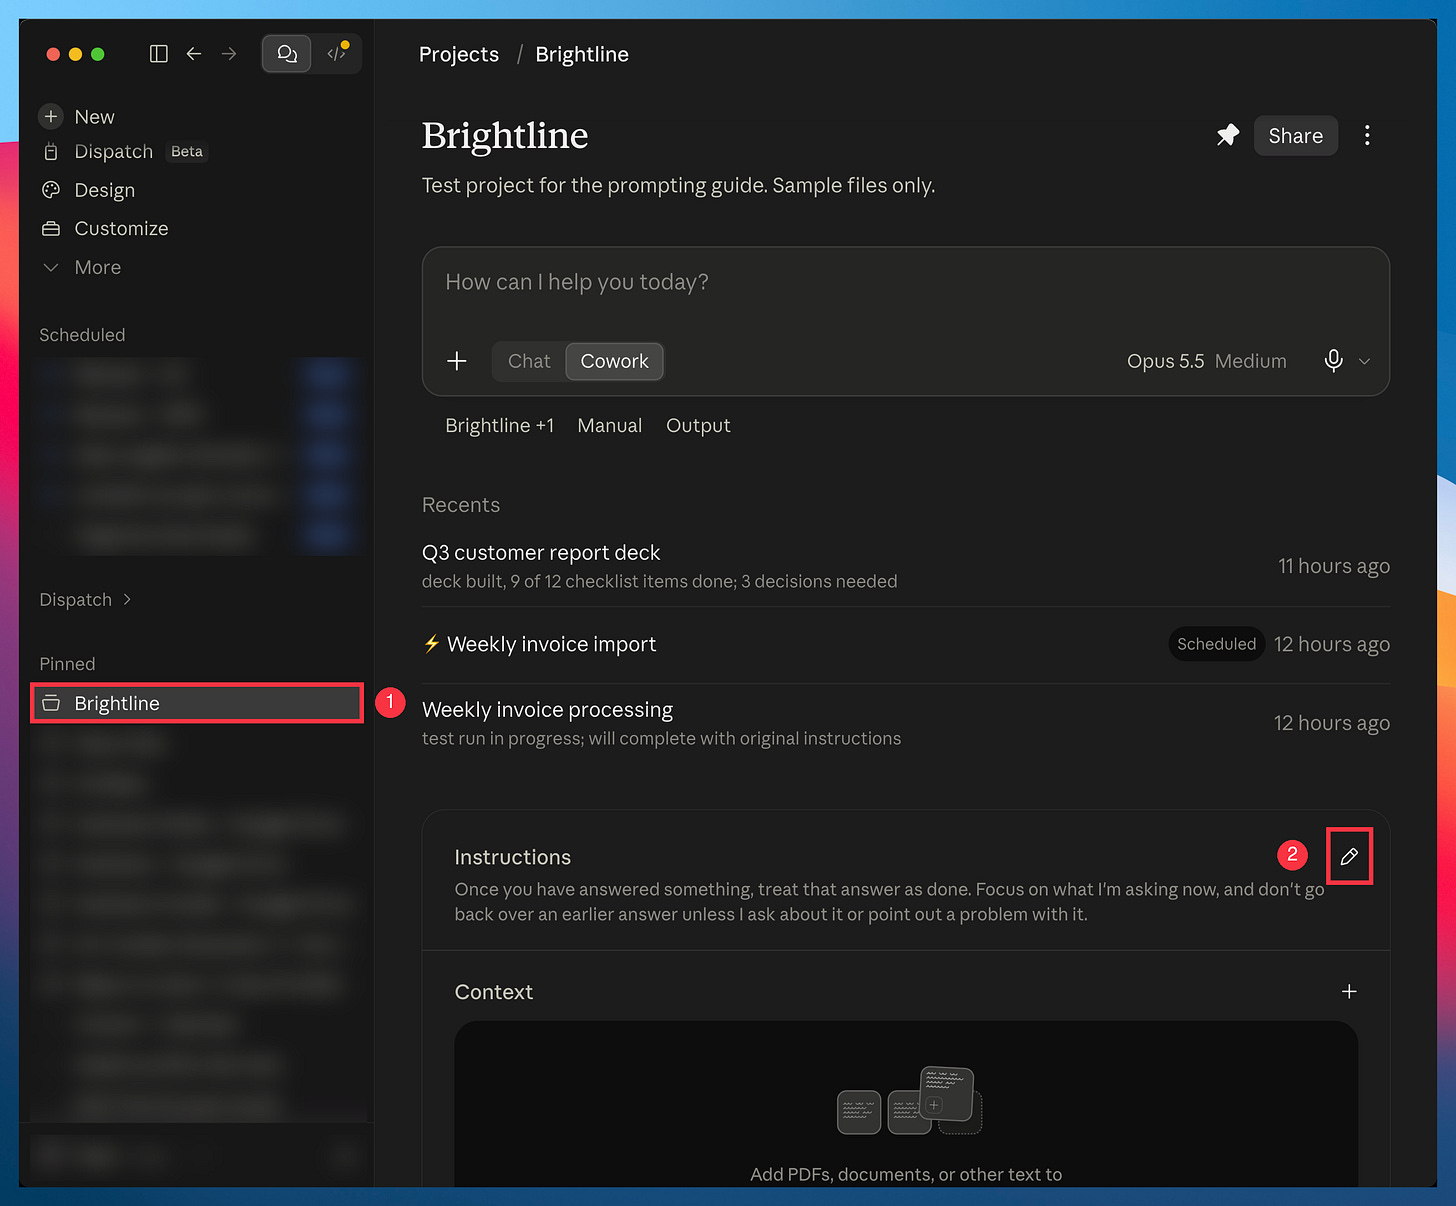Image resolution: width=1456 pixels, height=1206 pixels.
Task: Expand the More sidebar section
Action: pos(97,268)
